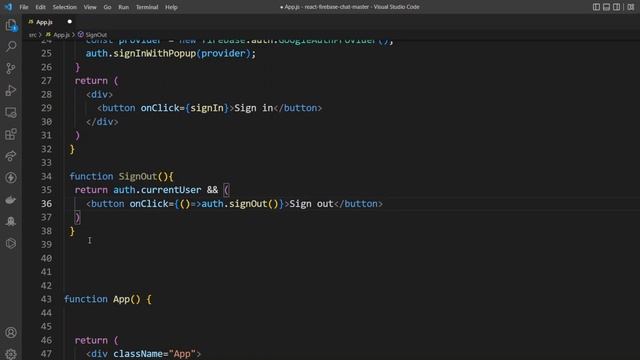
Task: Click the unsaved dot on App.js tab
Action: pos(69,22)
